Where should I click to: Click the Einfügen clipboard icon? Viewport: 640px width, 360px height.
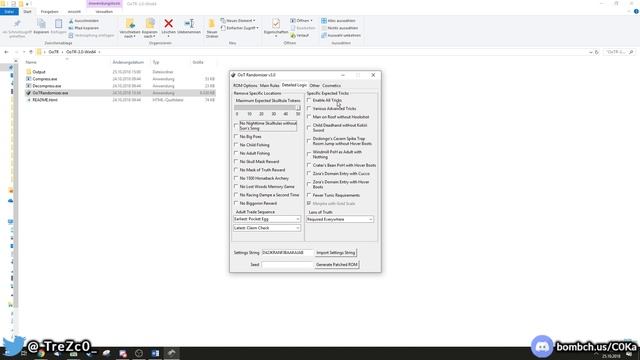pyautogui.click(x=58, y=24)
